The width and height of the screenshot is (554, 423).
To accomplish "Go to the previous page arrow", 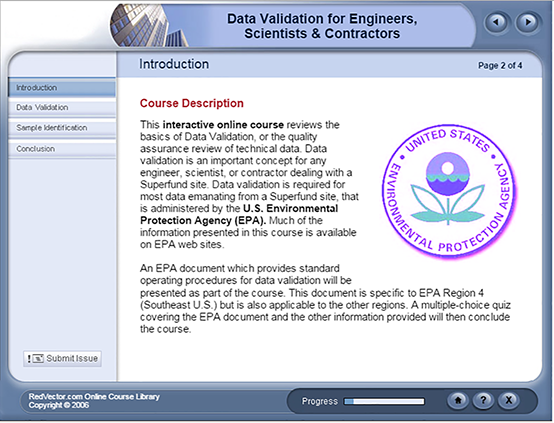I will 497,23.
